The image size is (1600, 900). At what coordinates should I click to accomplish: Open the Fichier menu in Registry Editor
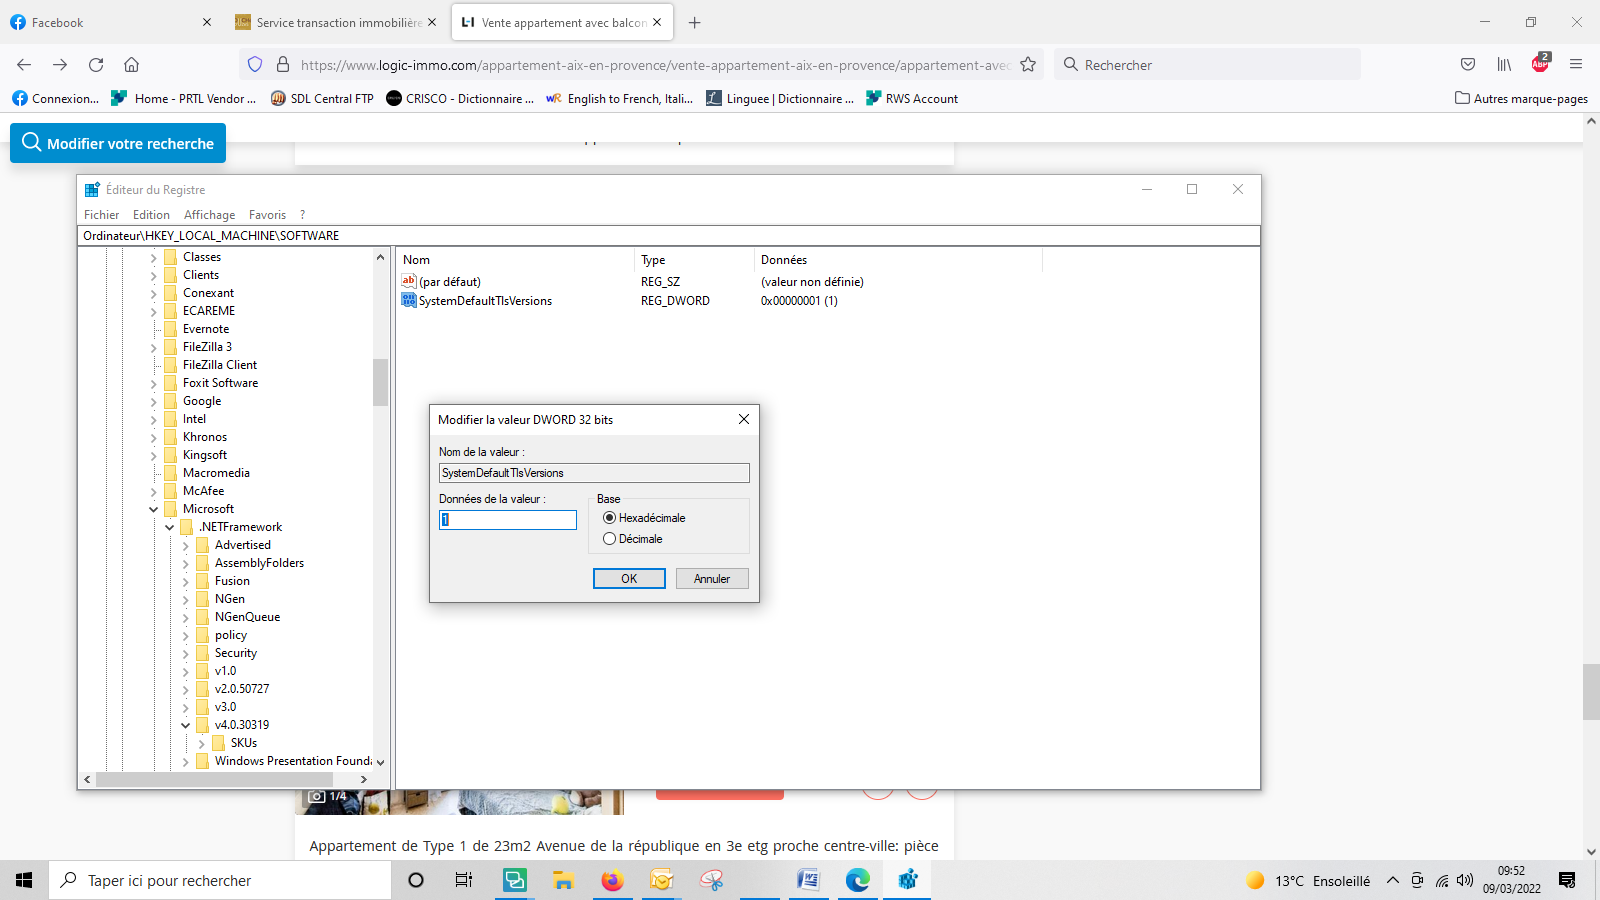101,215
